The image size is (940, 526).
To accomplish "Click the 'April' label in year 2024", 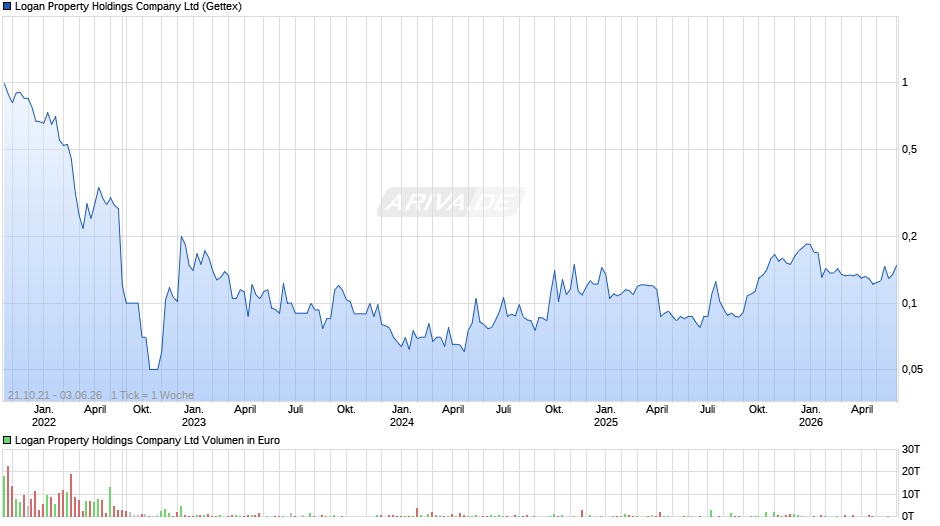I will [453, 410].
